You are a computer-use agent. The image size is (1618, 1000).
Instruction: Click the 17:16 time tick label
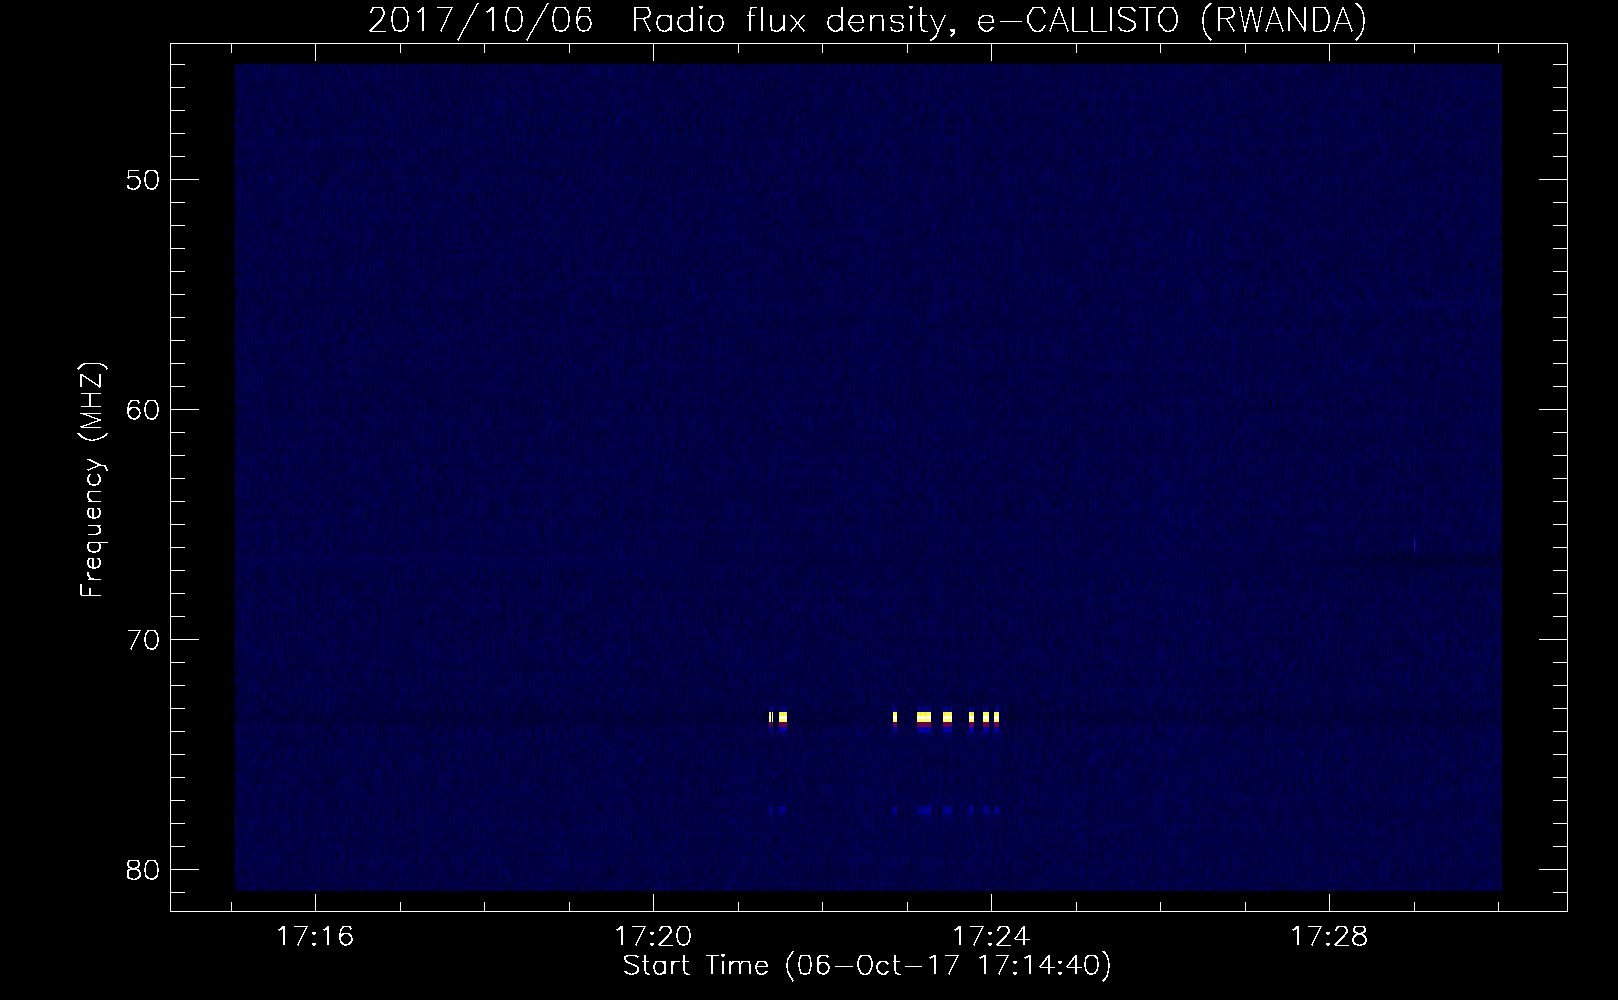(x=316, y=937)
